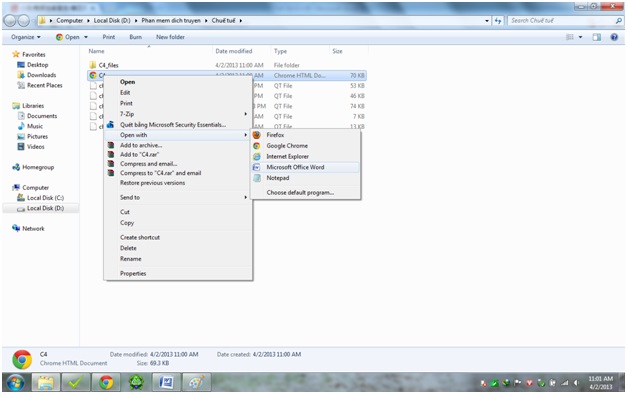Select Recent Places in Favorites
The height and width of the screenshot is (394, 627).
pyautogui.click(x=45, y=85)
